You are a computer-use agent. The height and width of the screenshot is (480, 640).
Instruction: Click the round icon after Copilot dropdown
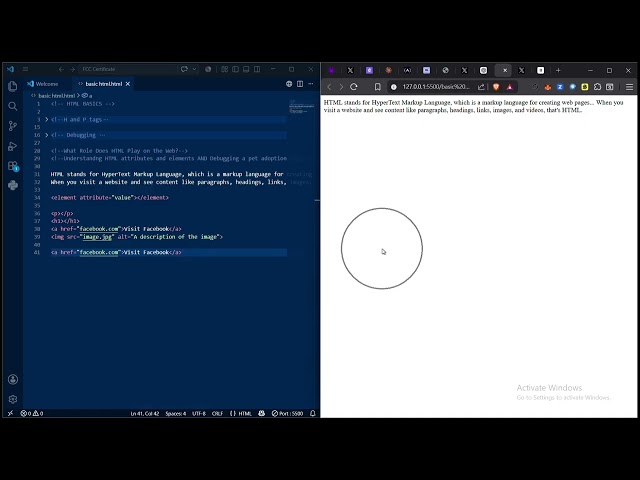pos(208,69)
